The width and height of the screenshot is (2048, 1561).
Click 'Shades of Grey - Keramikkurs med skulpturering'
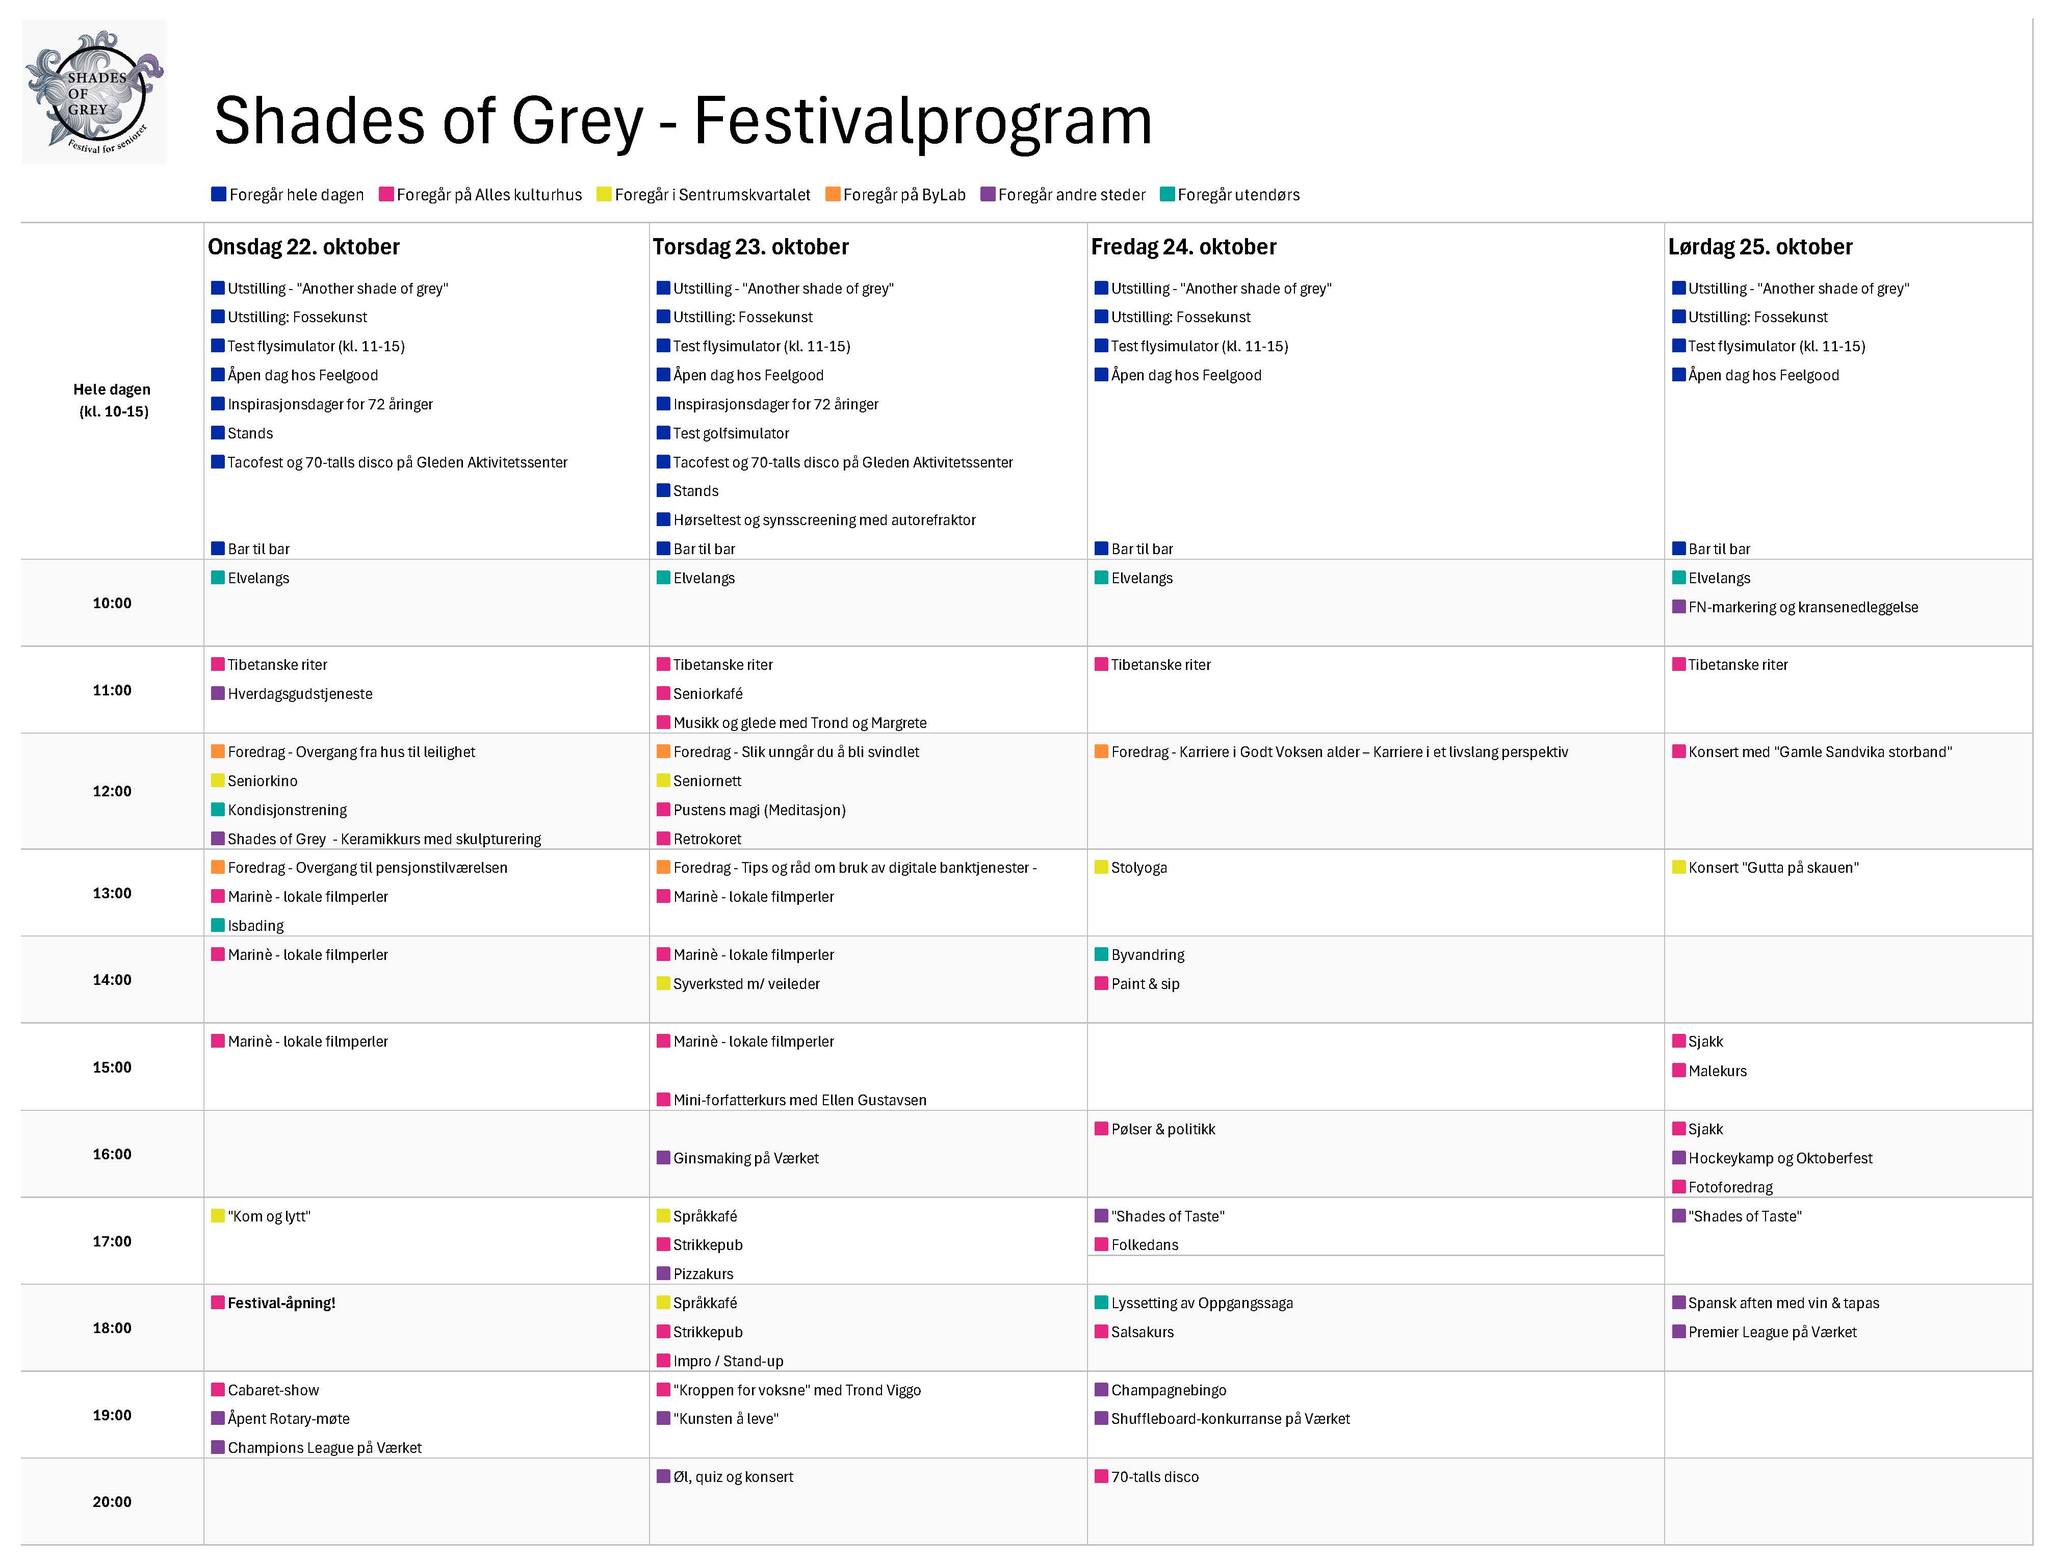(384, 839)
